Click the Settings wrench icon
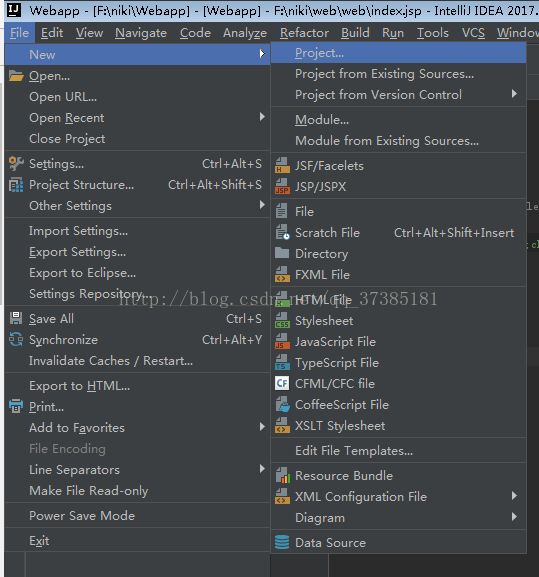Image resolution: width=539 pixels, height=577 pixels. click(x=16, y=164)
